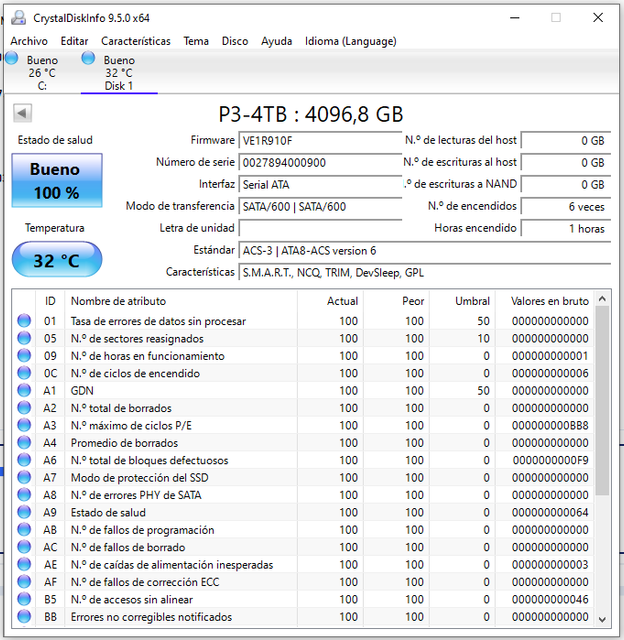Click the Umbral column header
Viewport: 624px width, 640px height.
click(462, 301)
